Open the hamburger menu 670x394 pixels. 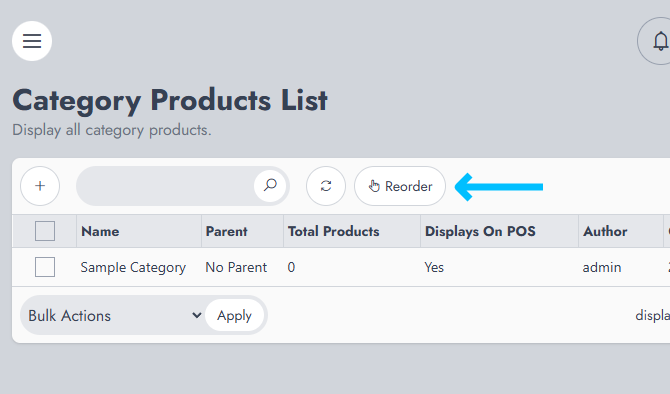pos(32,41)
